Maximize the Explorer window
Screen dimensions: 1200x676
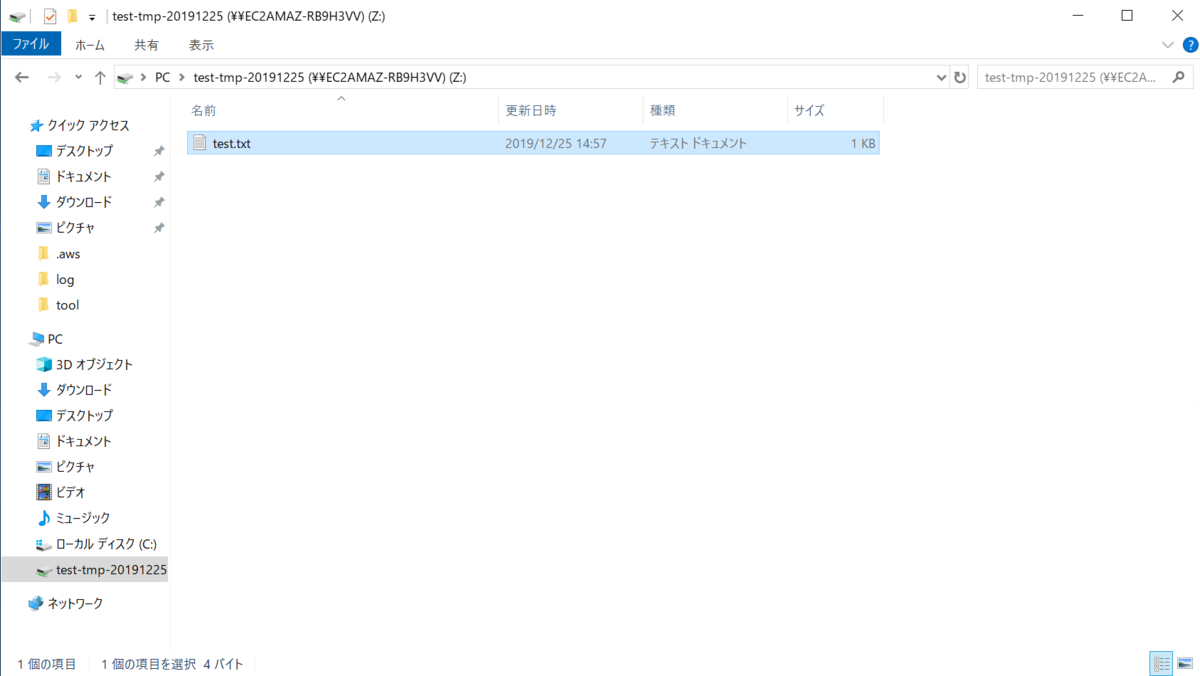click(1127, 16)
